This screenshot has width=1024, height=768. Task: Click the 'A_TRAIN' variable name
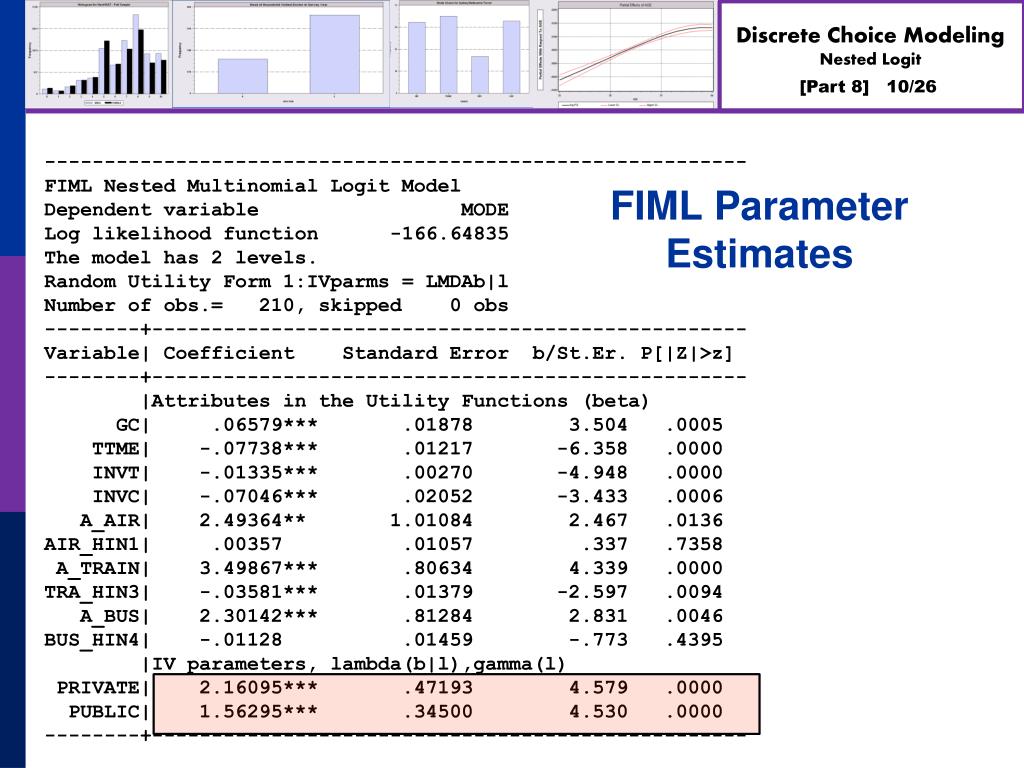pos(98,569)
